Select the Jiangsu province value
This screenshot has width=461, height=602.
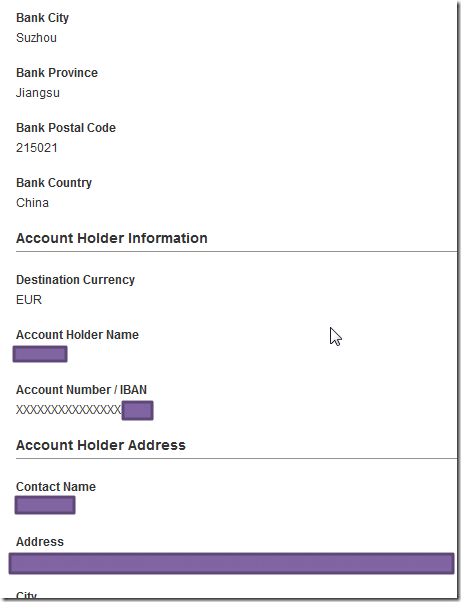point(38,93)
